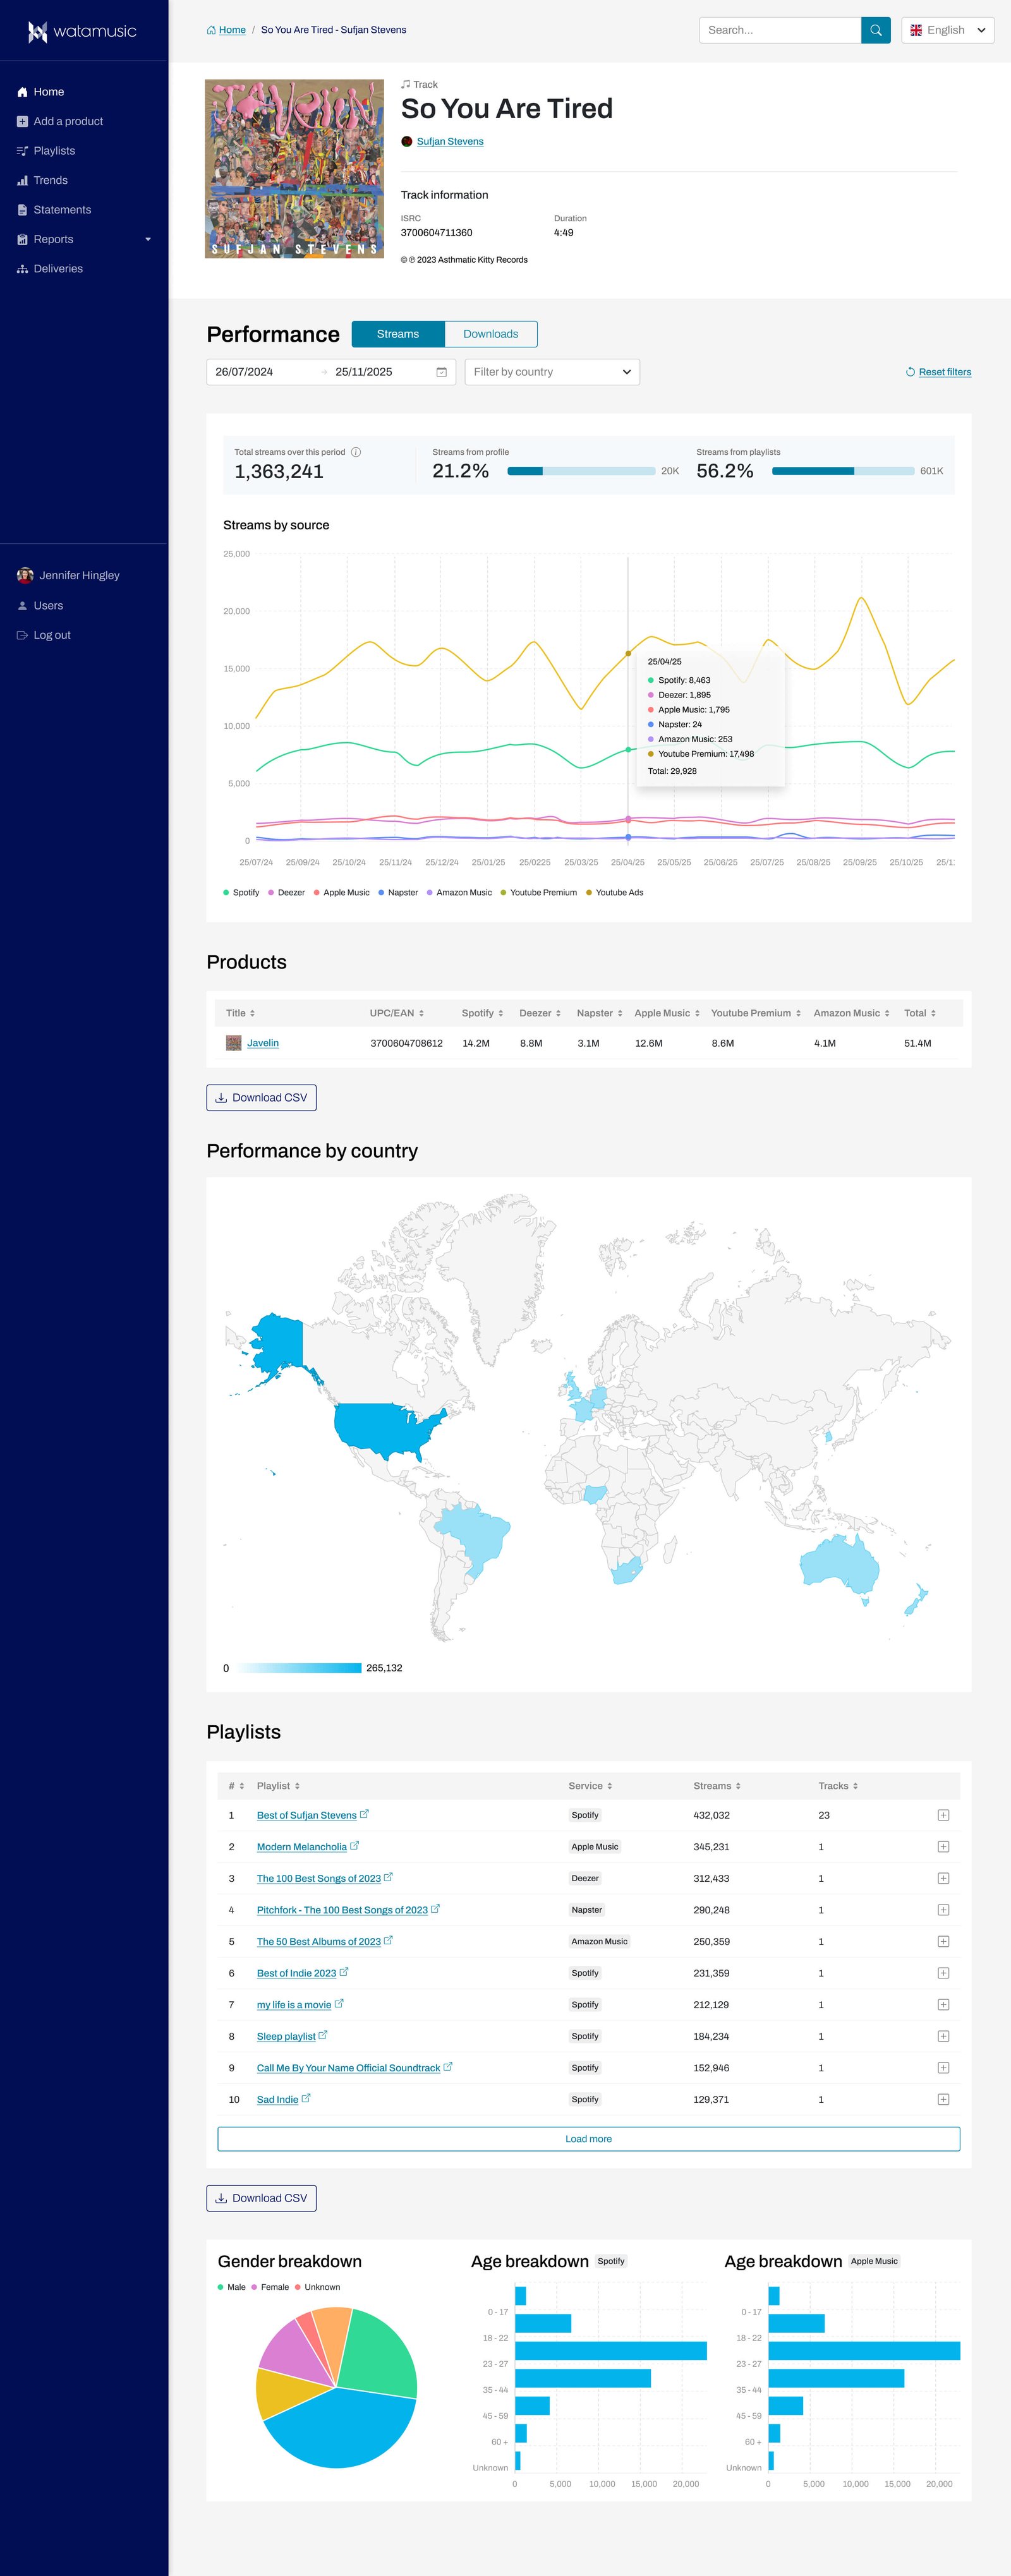Sort products table by Spotify column
This screenshot has width=1011, height=2576.
tap(483, 1013)
